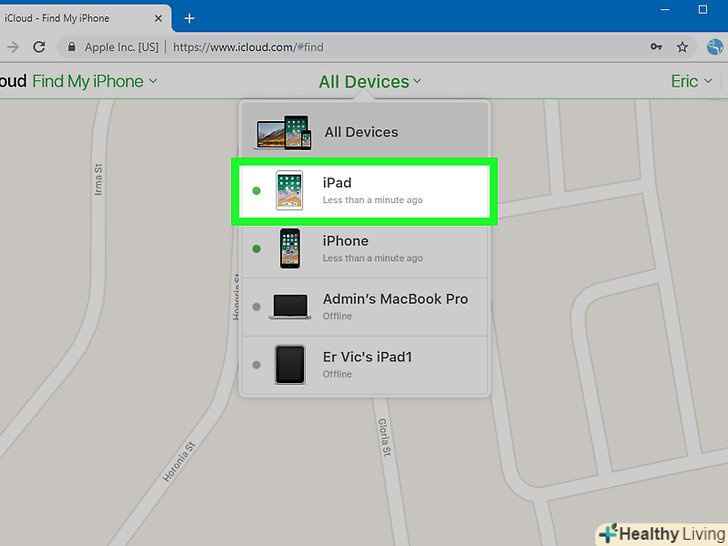Click the padlock site security icon
The width and height of the screenshot is (728, 546).
coord(72,47)
